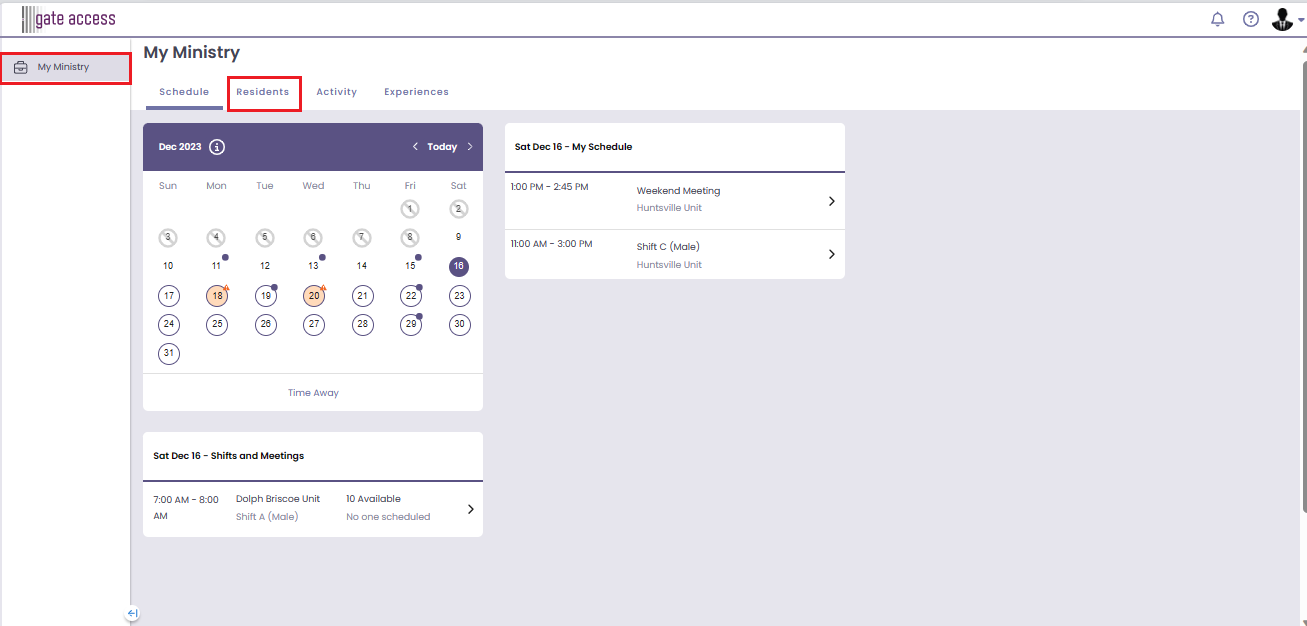
Task: Select December 30 on the calendar
Action: 459,324
